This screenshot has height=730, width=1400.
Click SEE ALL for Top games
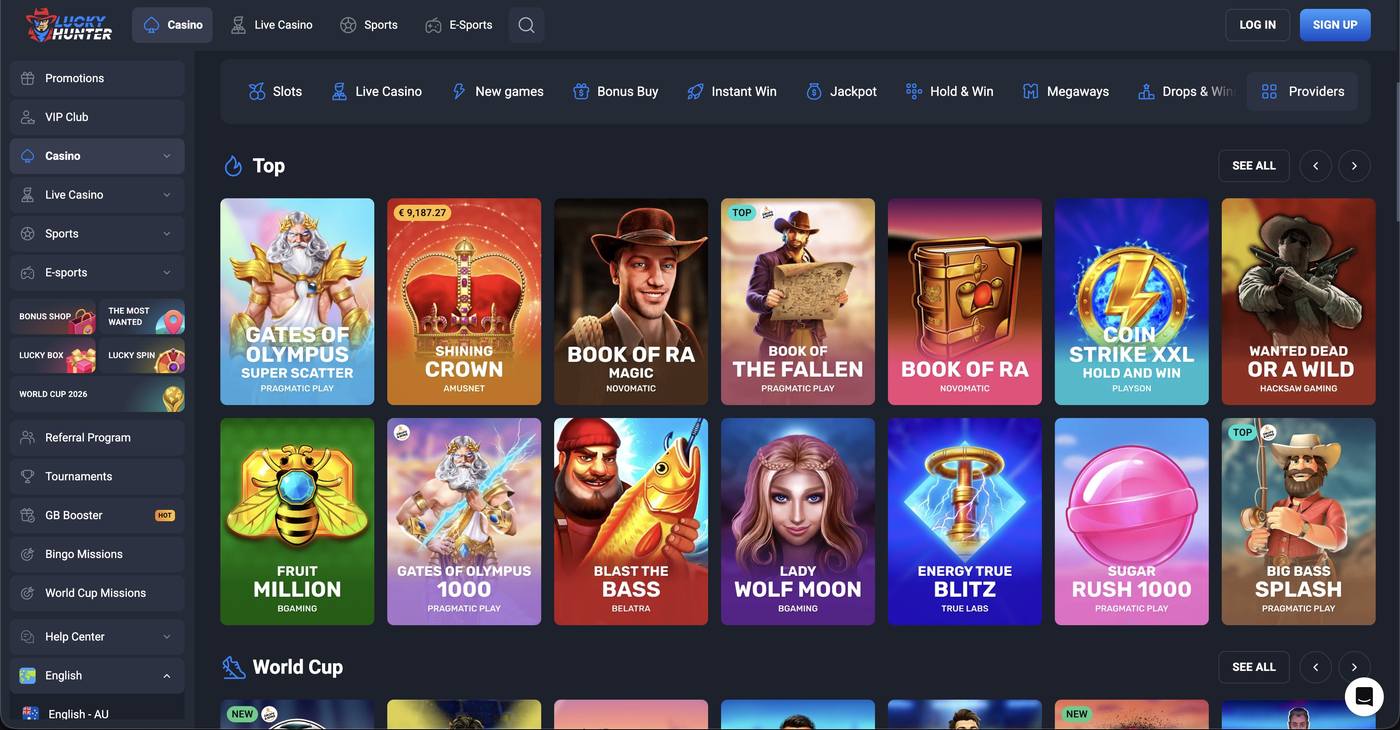pos(1254,166)
